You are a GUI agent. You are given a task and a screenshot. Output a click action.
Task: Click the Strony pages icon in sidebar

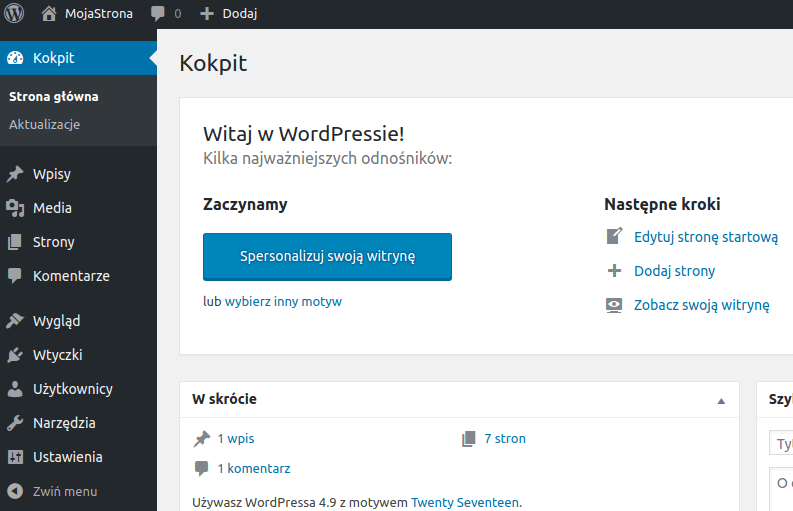[x=15, y=242]
